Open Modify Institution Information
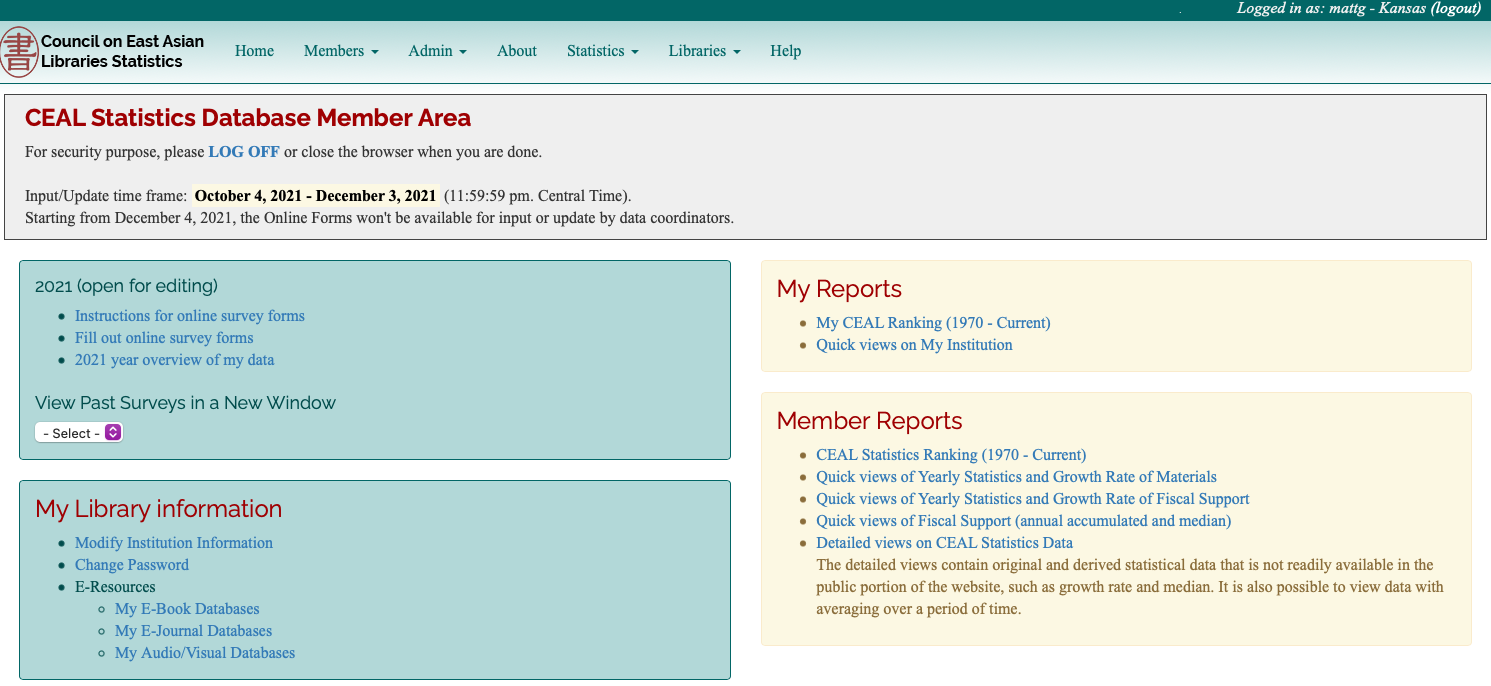The width and height of the screenshot is (1491, 686). point(174,543)
